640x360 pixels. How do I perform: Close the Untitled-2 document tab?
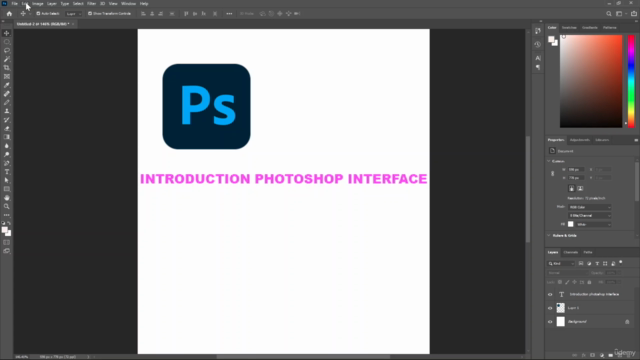73,24
